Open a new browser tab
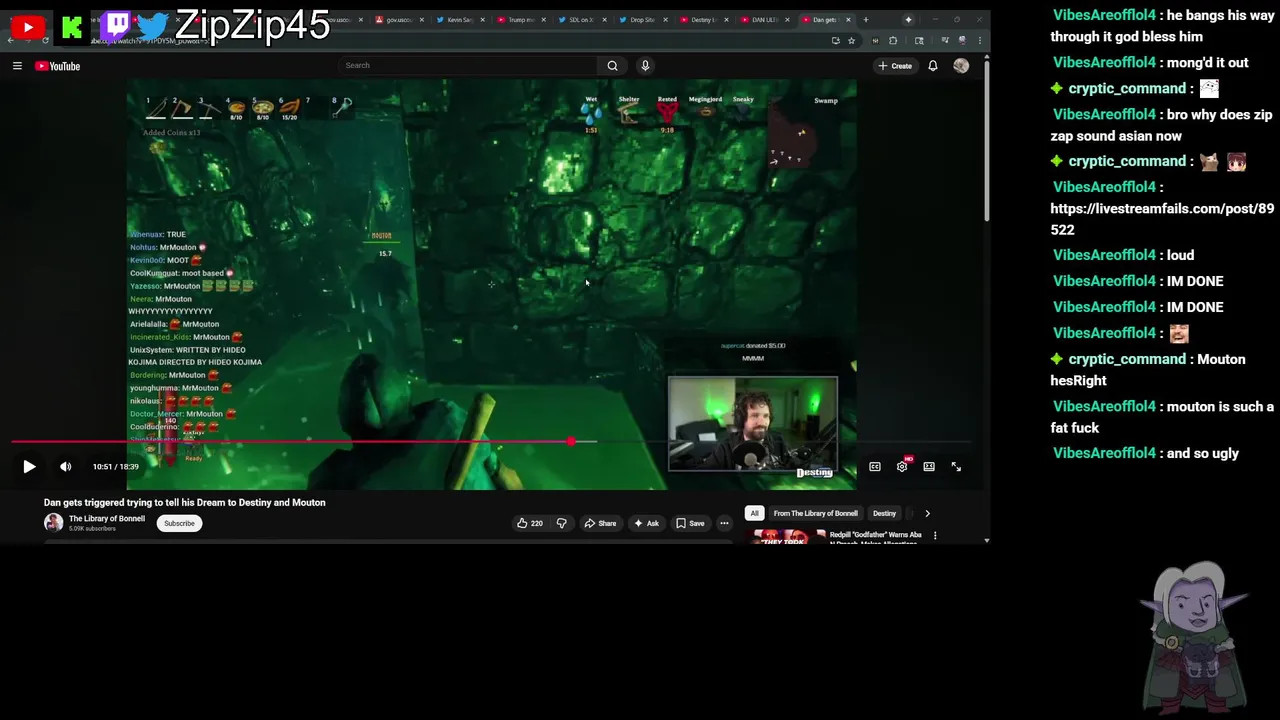This screenshot has height=720, width=1280. (x=866, y=20)
